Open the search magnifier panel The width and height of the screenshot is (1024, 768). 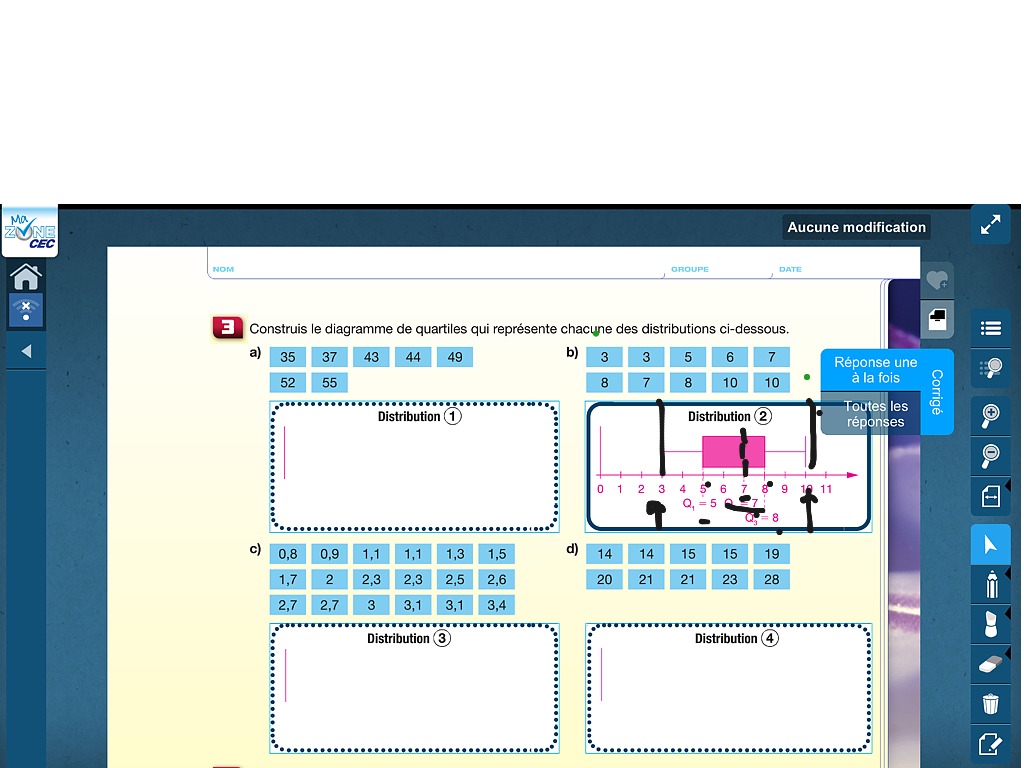click(x=990, y=367)
